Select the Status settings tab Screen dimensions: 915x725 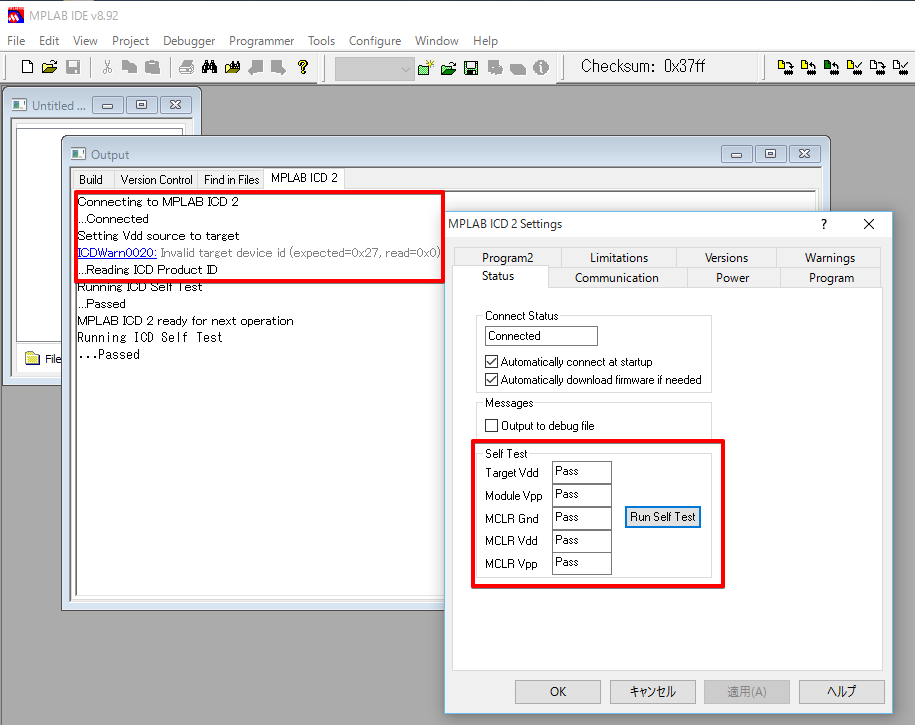pyautogui.click(x=498, y=276)
